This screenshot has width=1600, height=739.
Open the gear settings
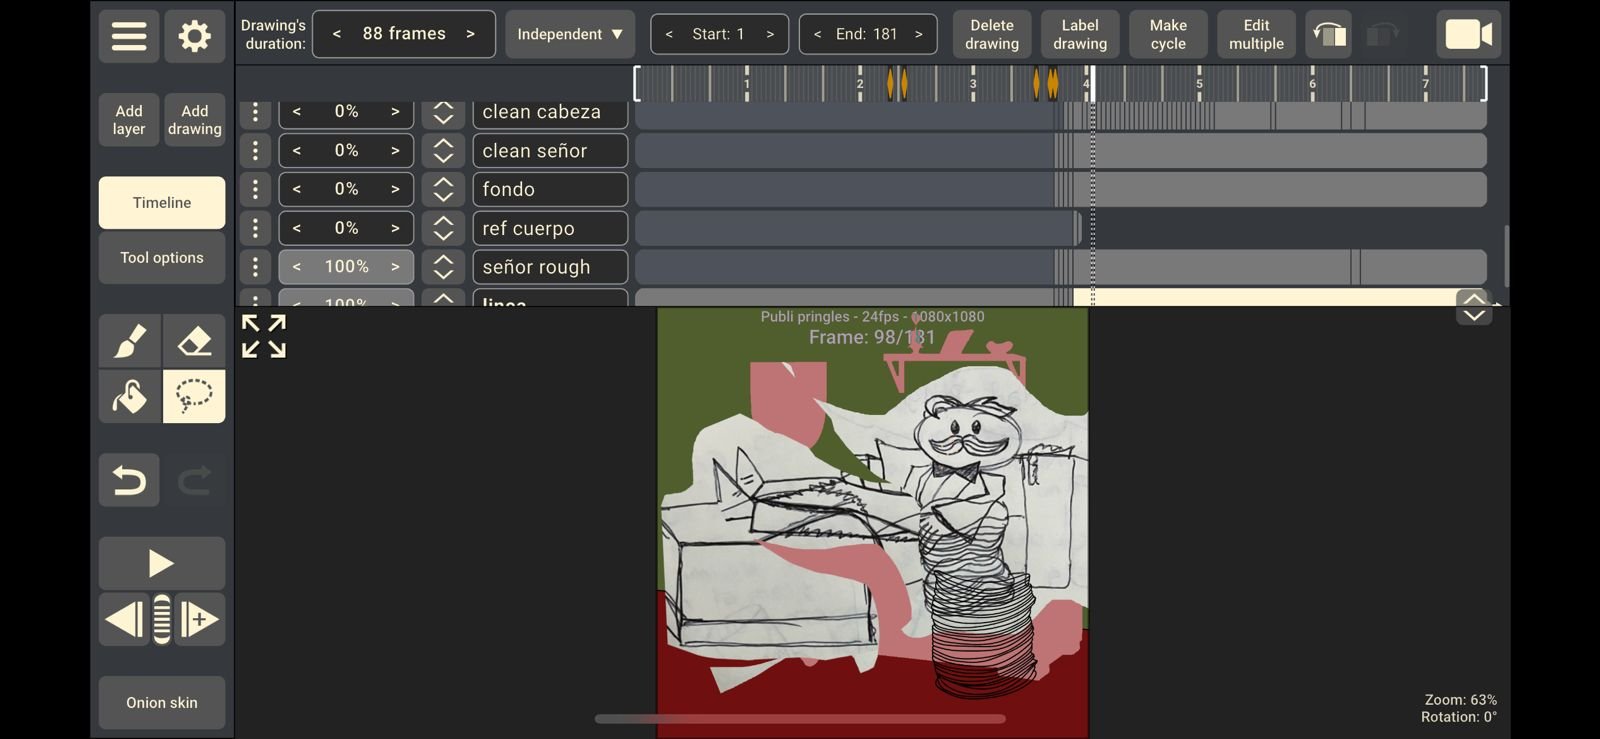[194, 36]
